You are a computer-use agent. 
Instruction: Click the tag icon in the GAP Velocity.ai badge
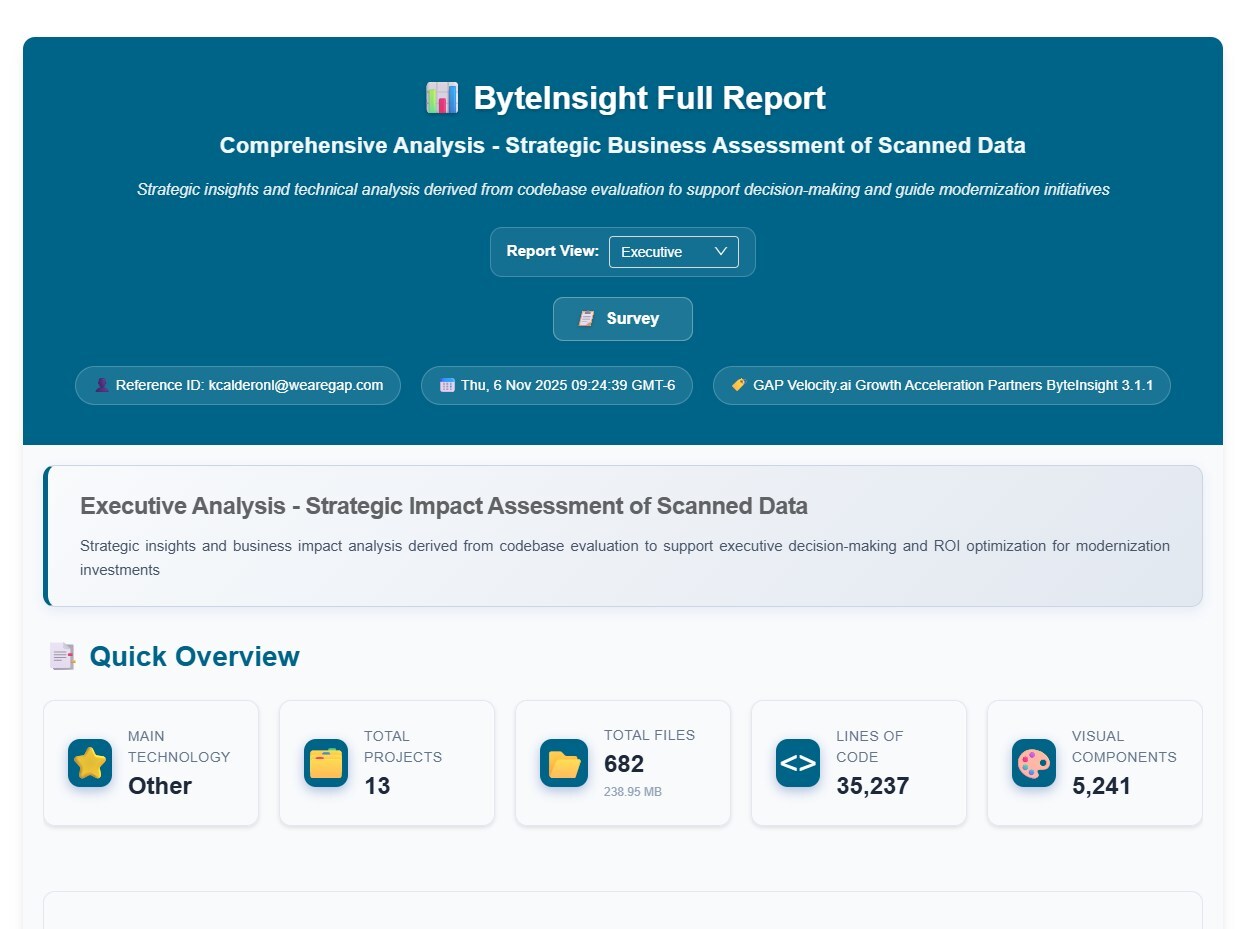click(x=738, y=385)
